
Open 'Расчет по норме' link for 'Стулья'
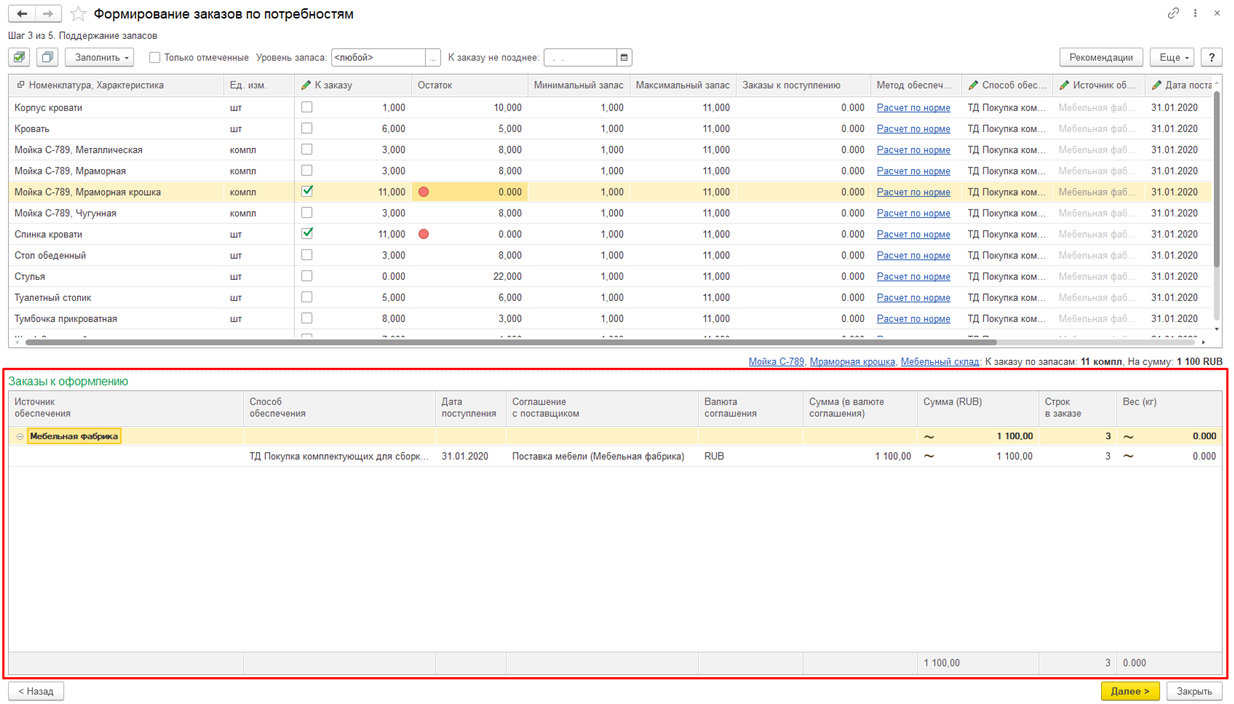[913, 277]
